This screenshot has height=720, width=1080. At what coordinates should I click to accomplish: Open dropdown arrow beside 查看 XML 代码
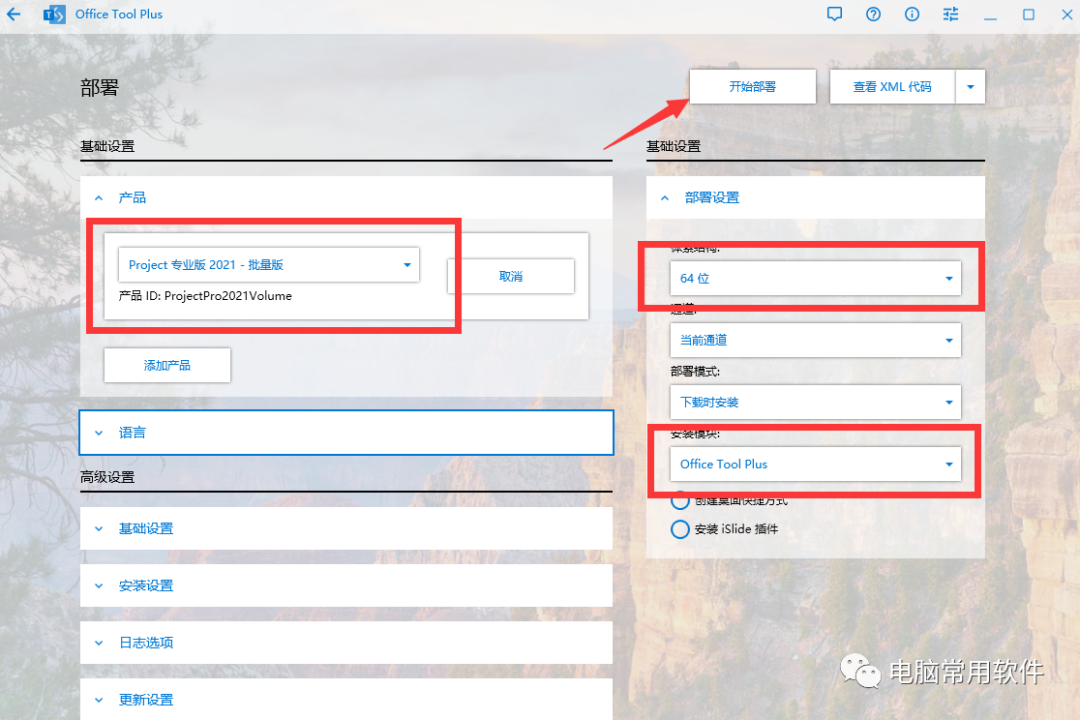[x=970, y=87]
